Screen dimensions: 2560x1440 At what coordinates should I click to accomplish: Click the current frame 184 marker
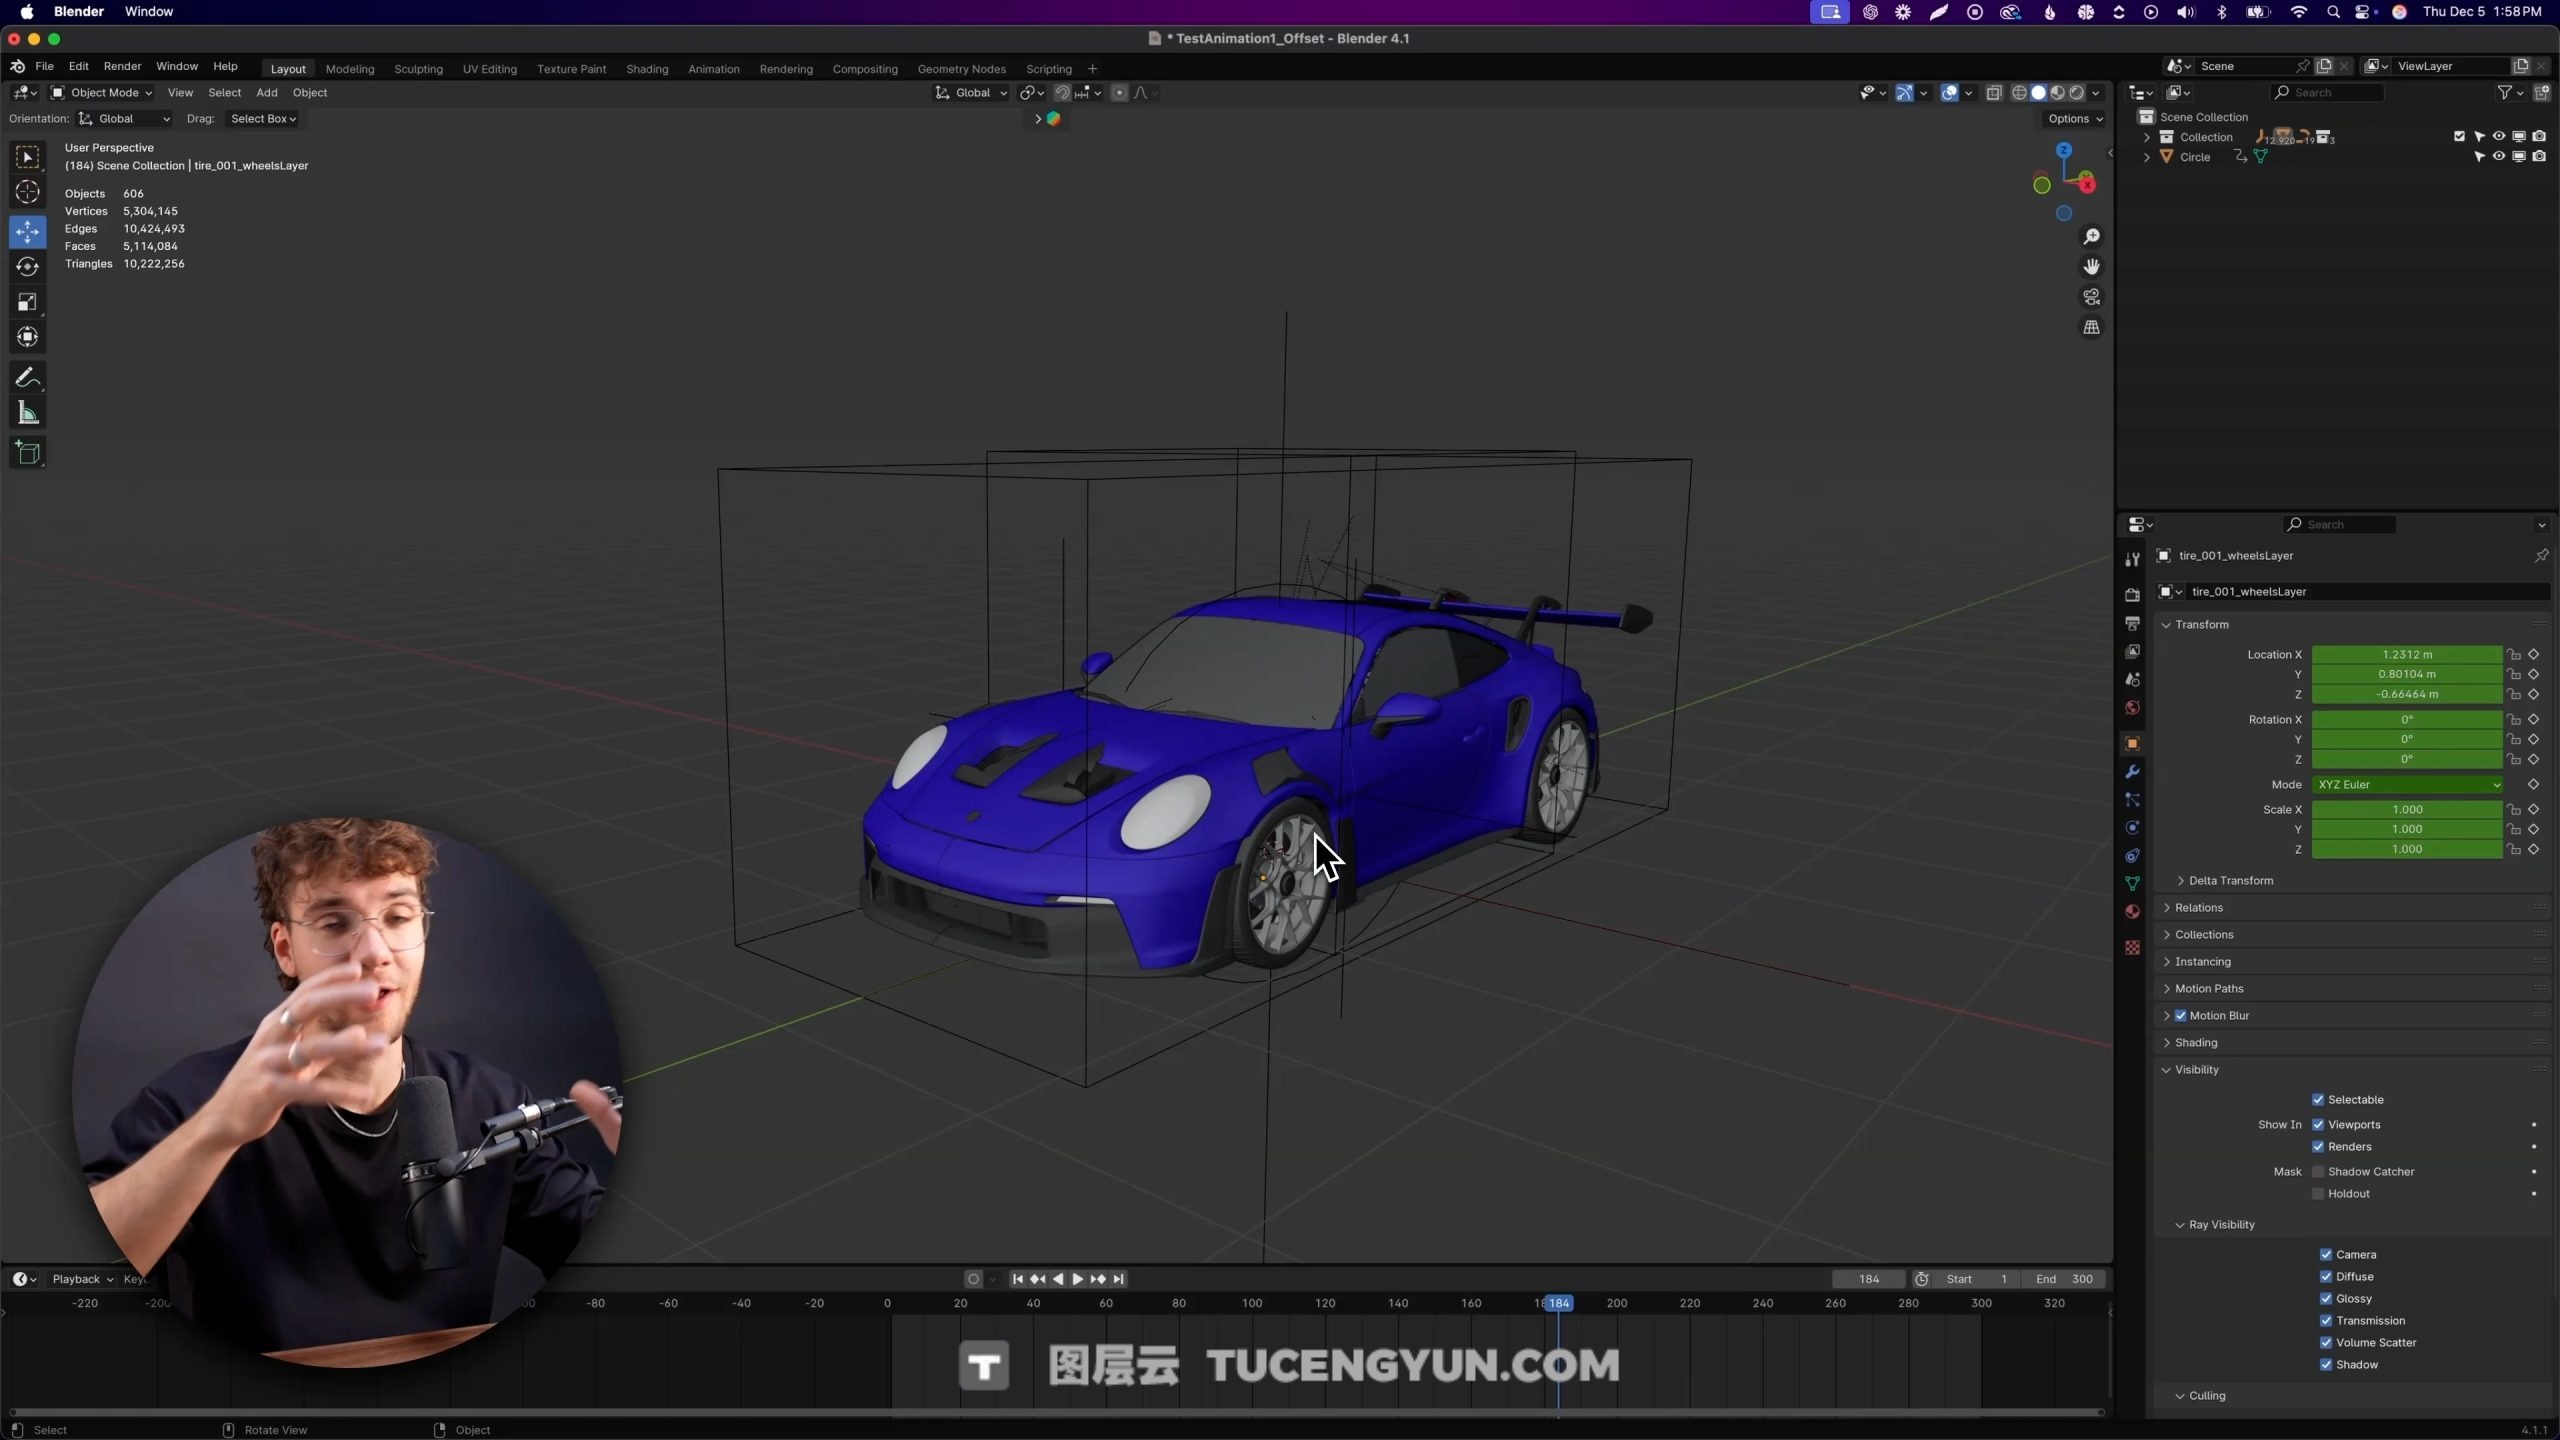(x=1558, y=1303)
